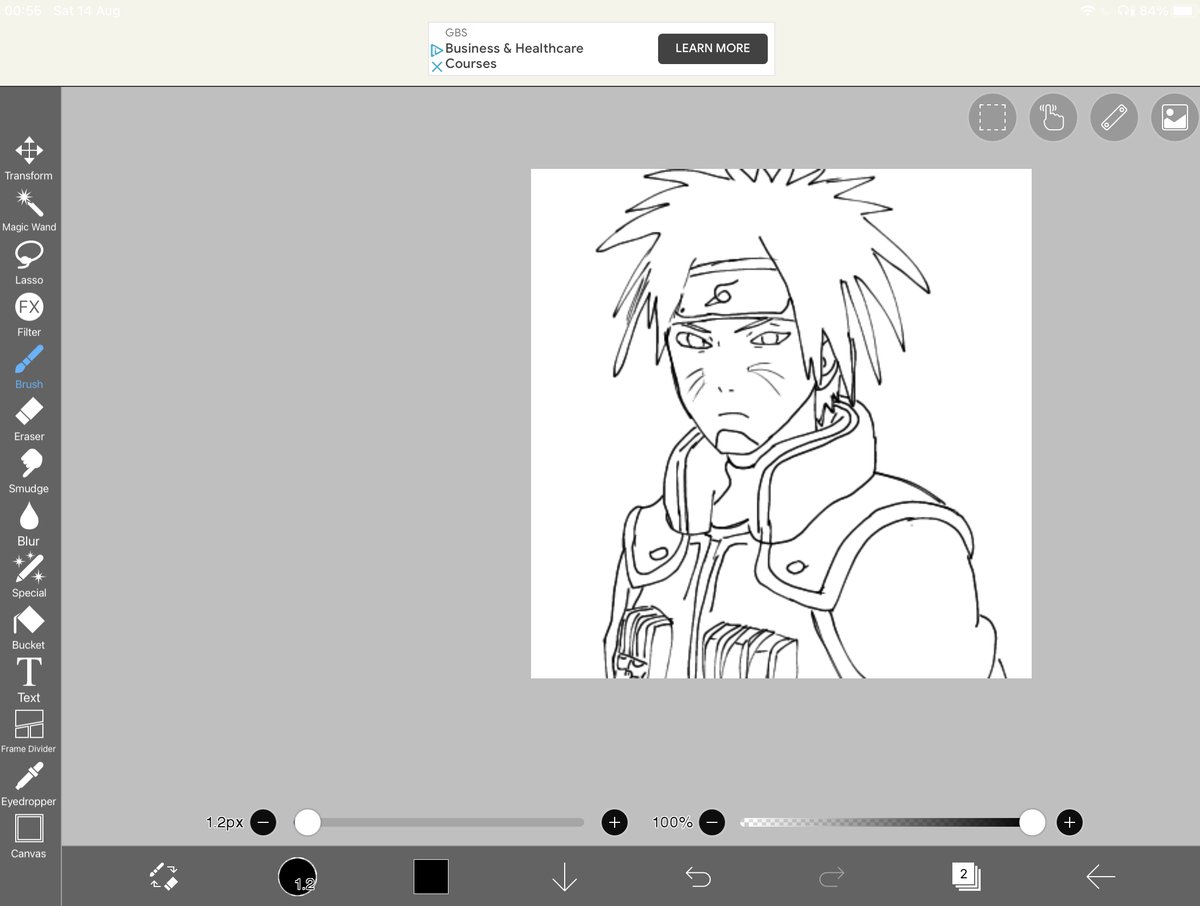The image size is (1200, 906).
Task: Enable the touch gesture tool
Action: 1053,117
